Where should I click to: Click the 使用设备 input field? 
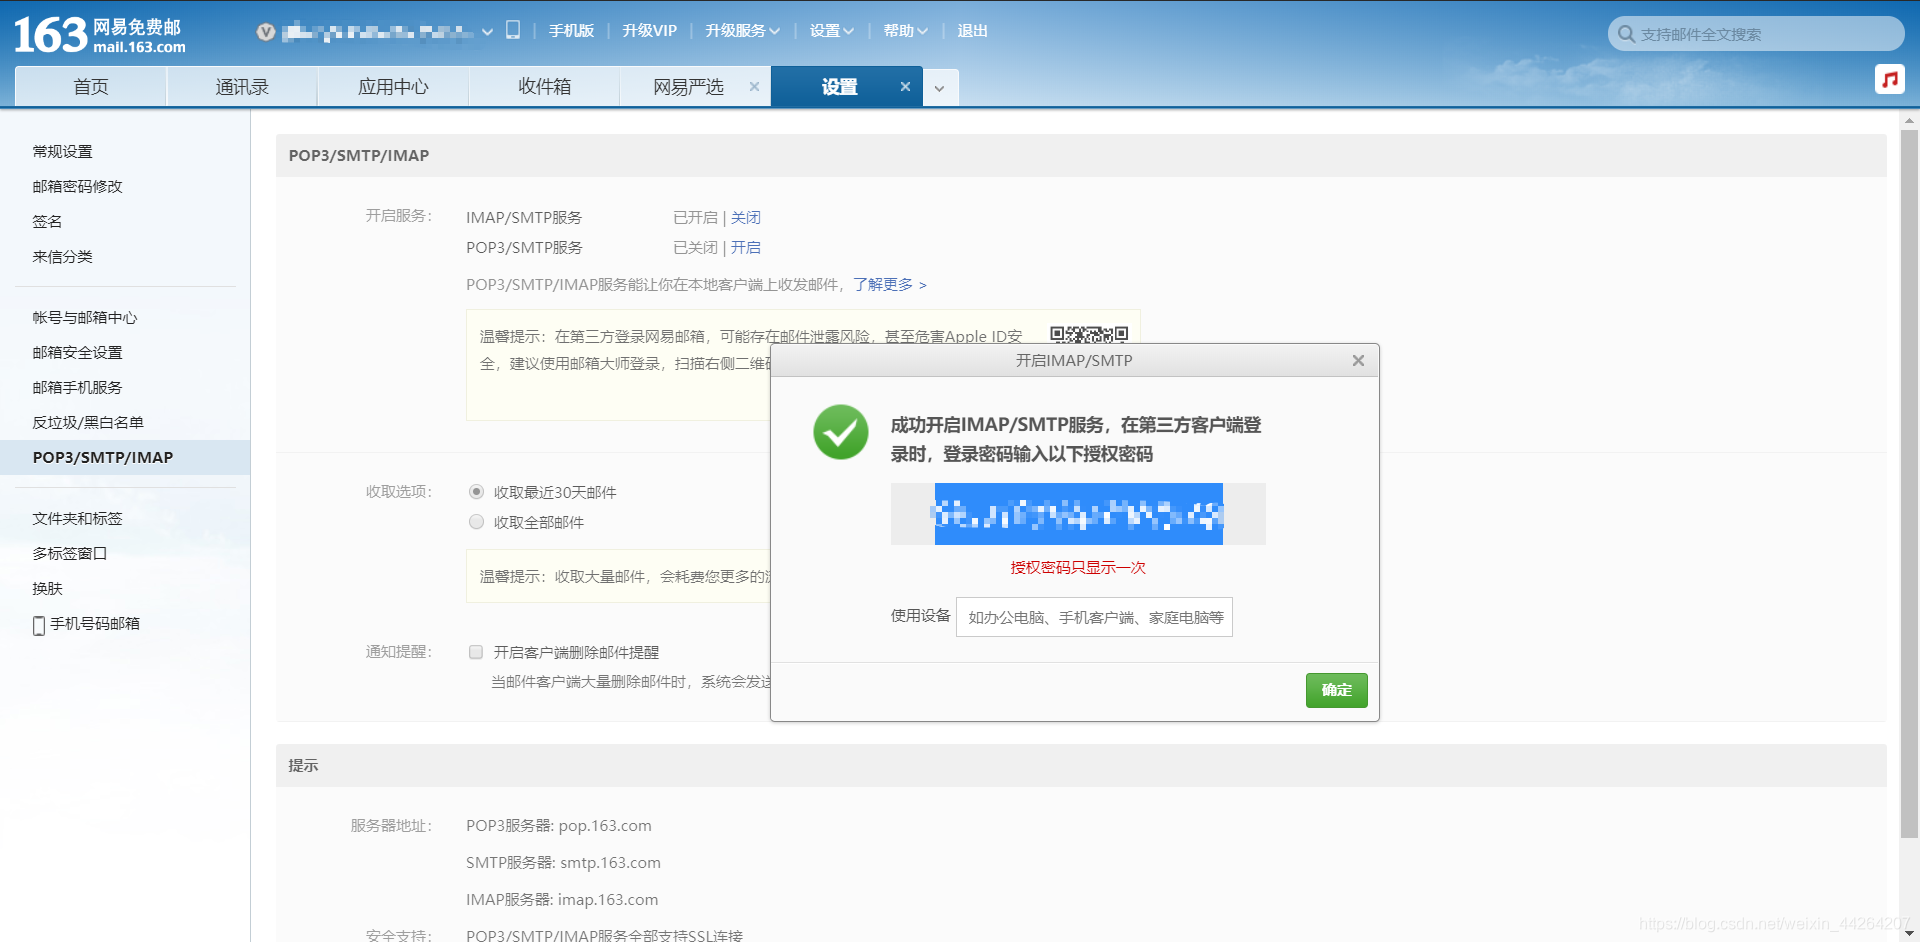click(x=1094, y=617)
